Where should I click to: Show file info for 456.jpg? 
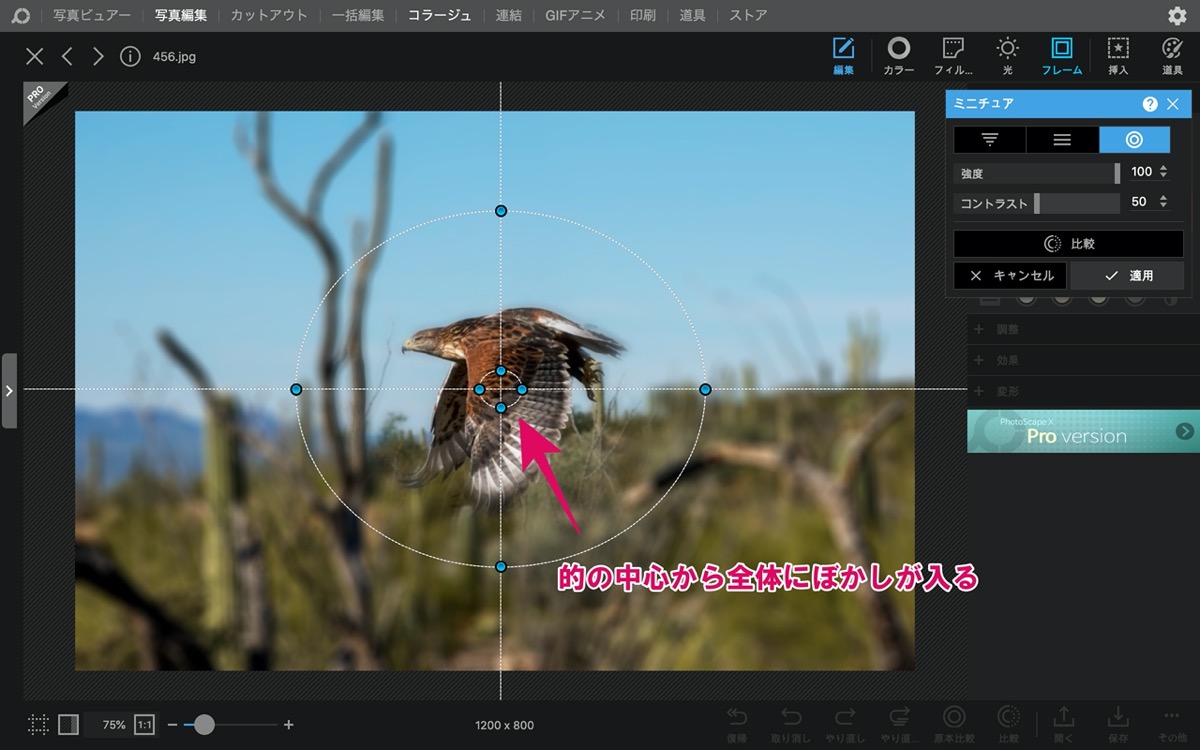(x=130, y=56)
